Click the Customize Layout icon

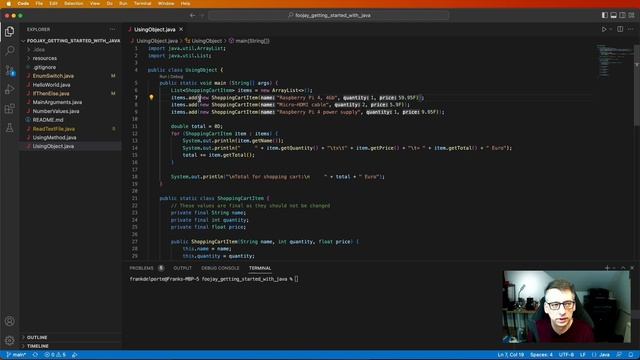pyautogui.click(x=631, y=15)
